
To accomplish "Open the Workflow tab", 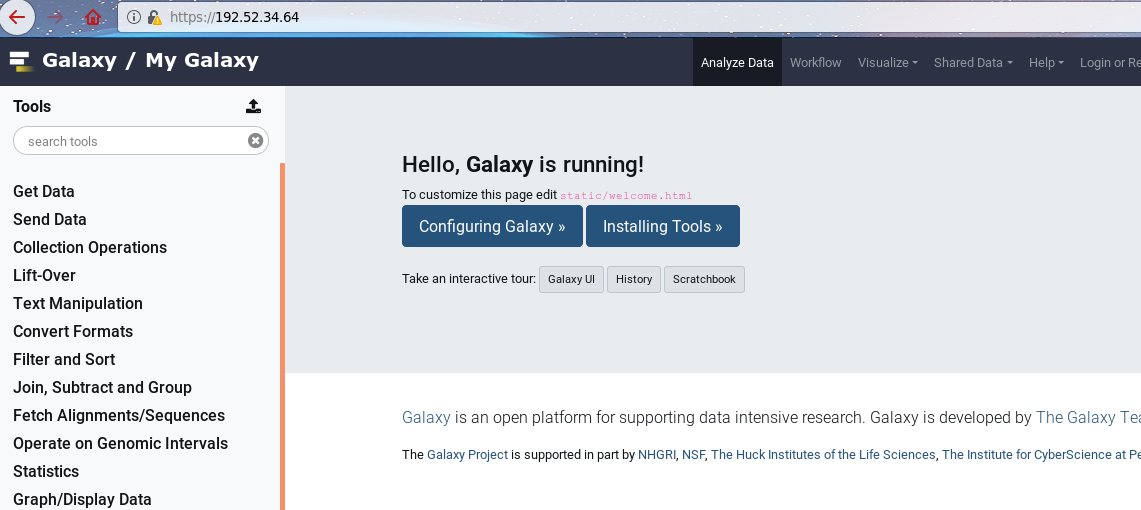I will (815, 63).
